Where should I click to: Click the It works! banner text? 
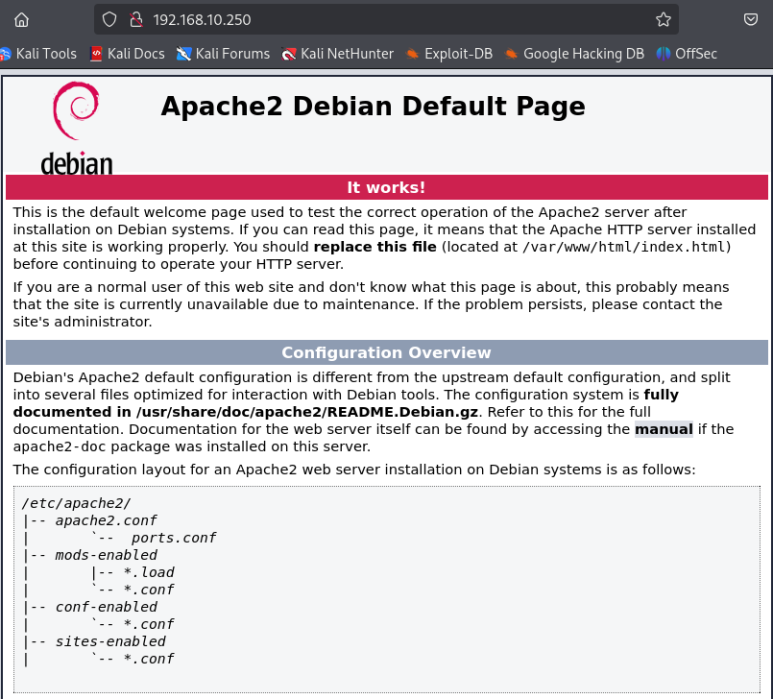tap(386, 187)
